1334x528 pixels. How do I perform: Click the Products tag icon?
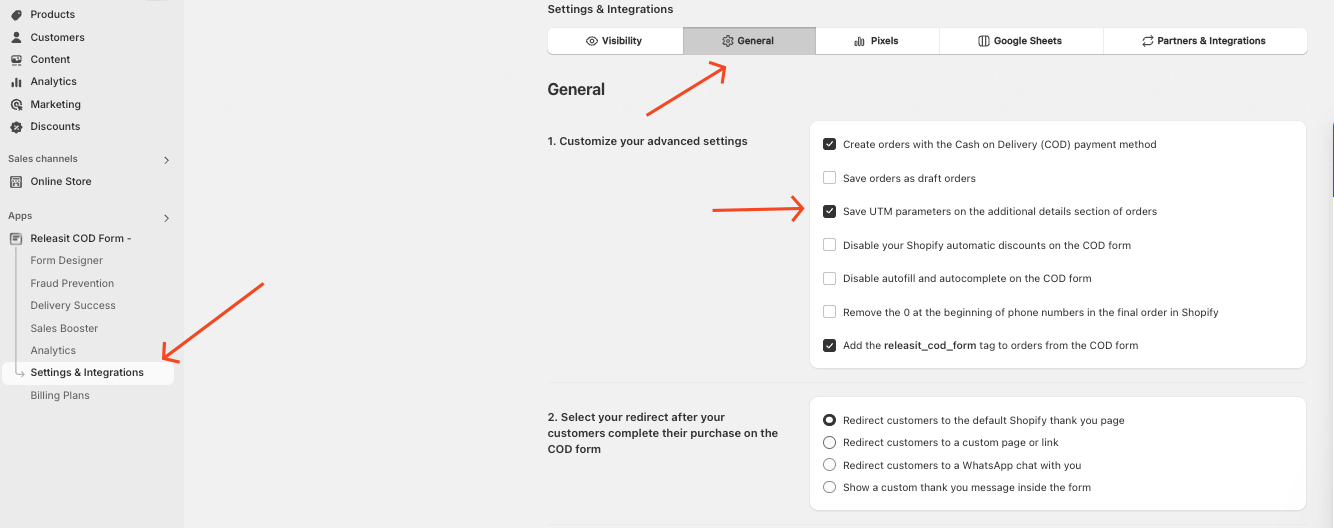point(16,15)
